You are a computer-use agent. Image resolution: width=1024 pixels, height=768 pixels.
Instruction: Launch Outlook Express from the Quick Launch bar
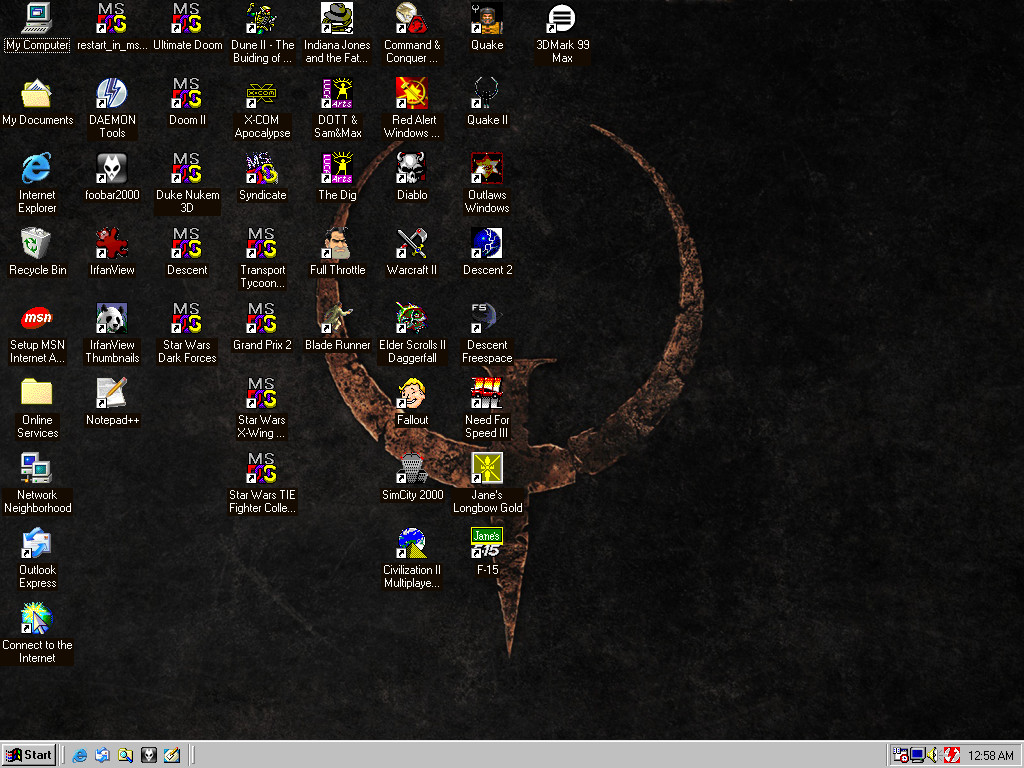[x=102, y=755]
